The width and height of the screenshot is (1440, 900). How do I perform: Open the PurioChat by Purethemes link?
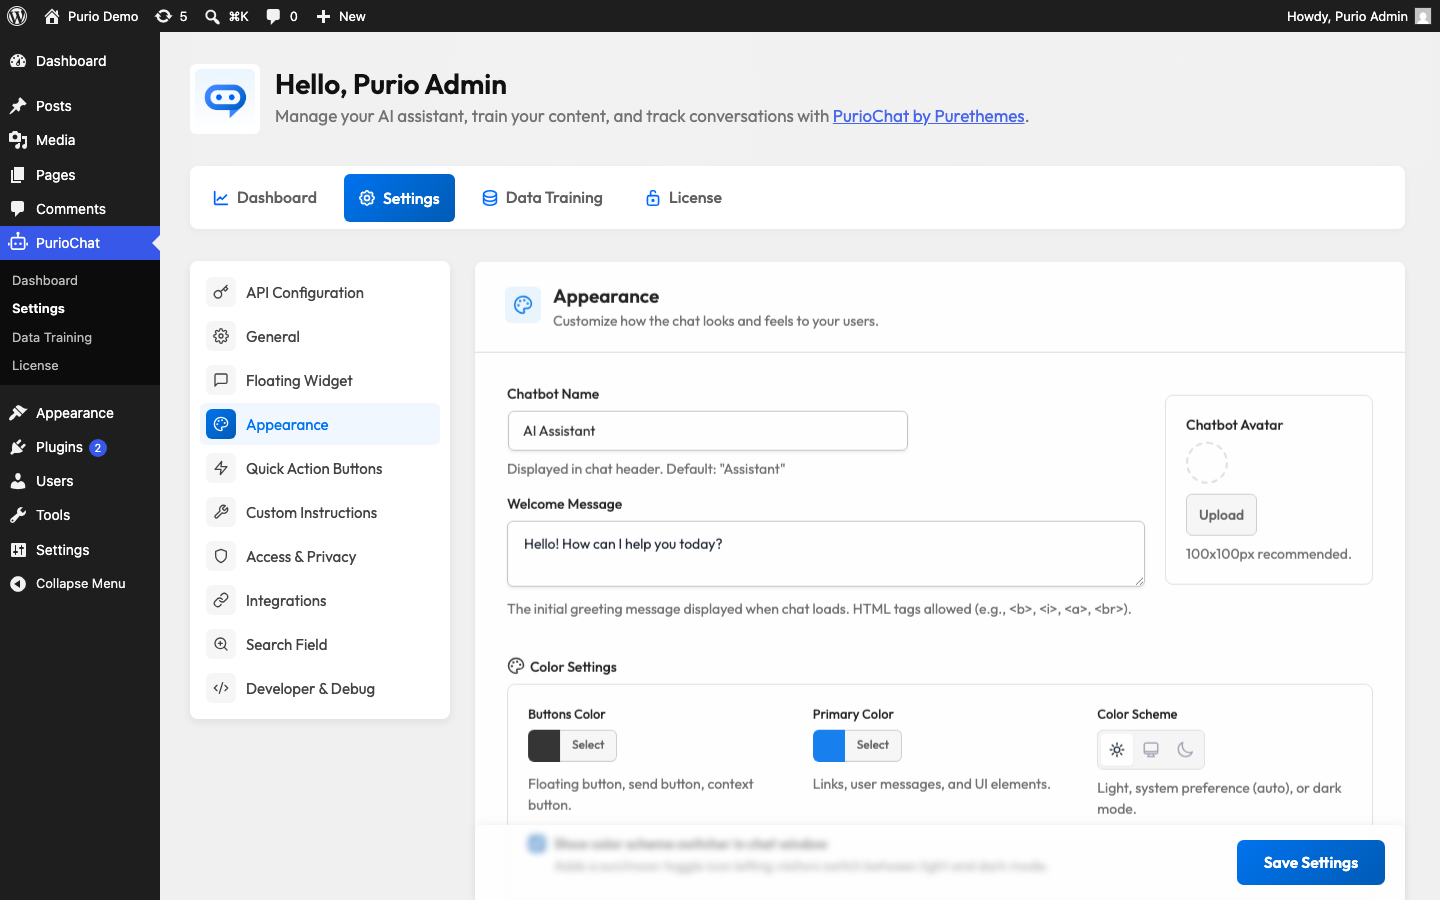pos(929,116)
